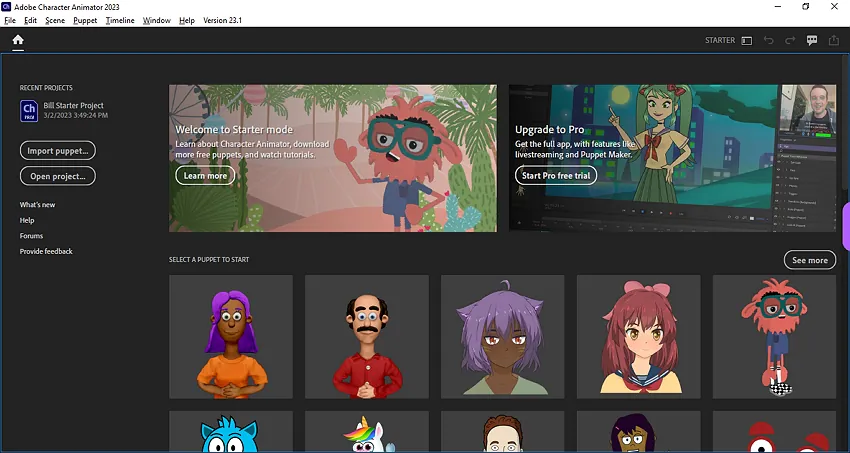Select the red furry monster with glasses puppet

[774, 336]
